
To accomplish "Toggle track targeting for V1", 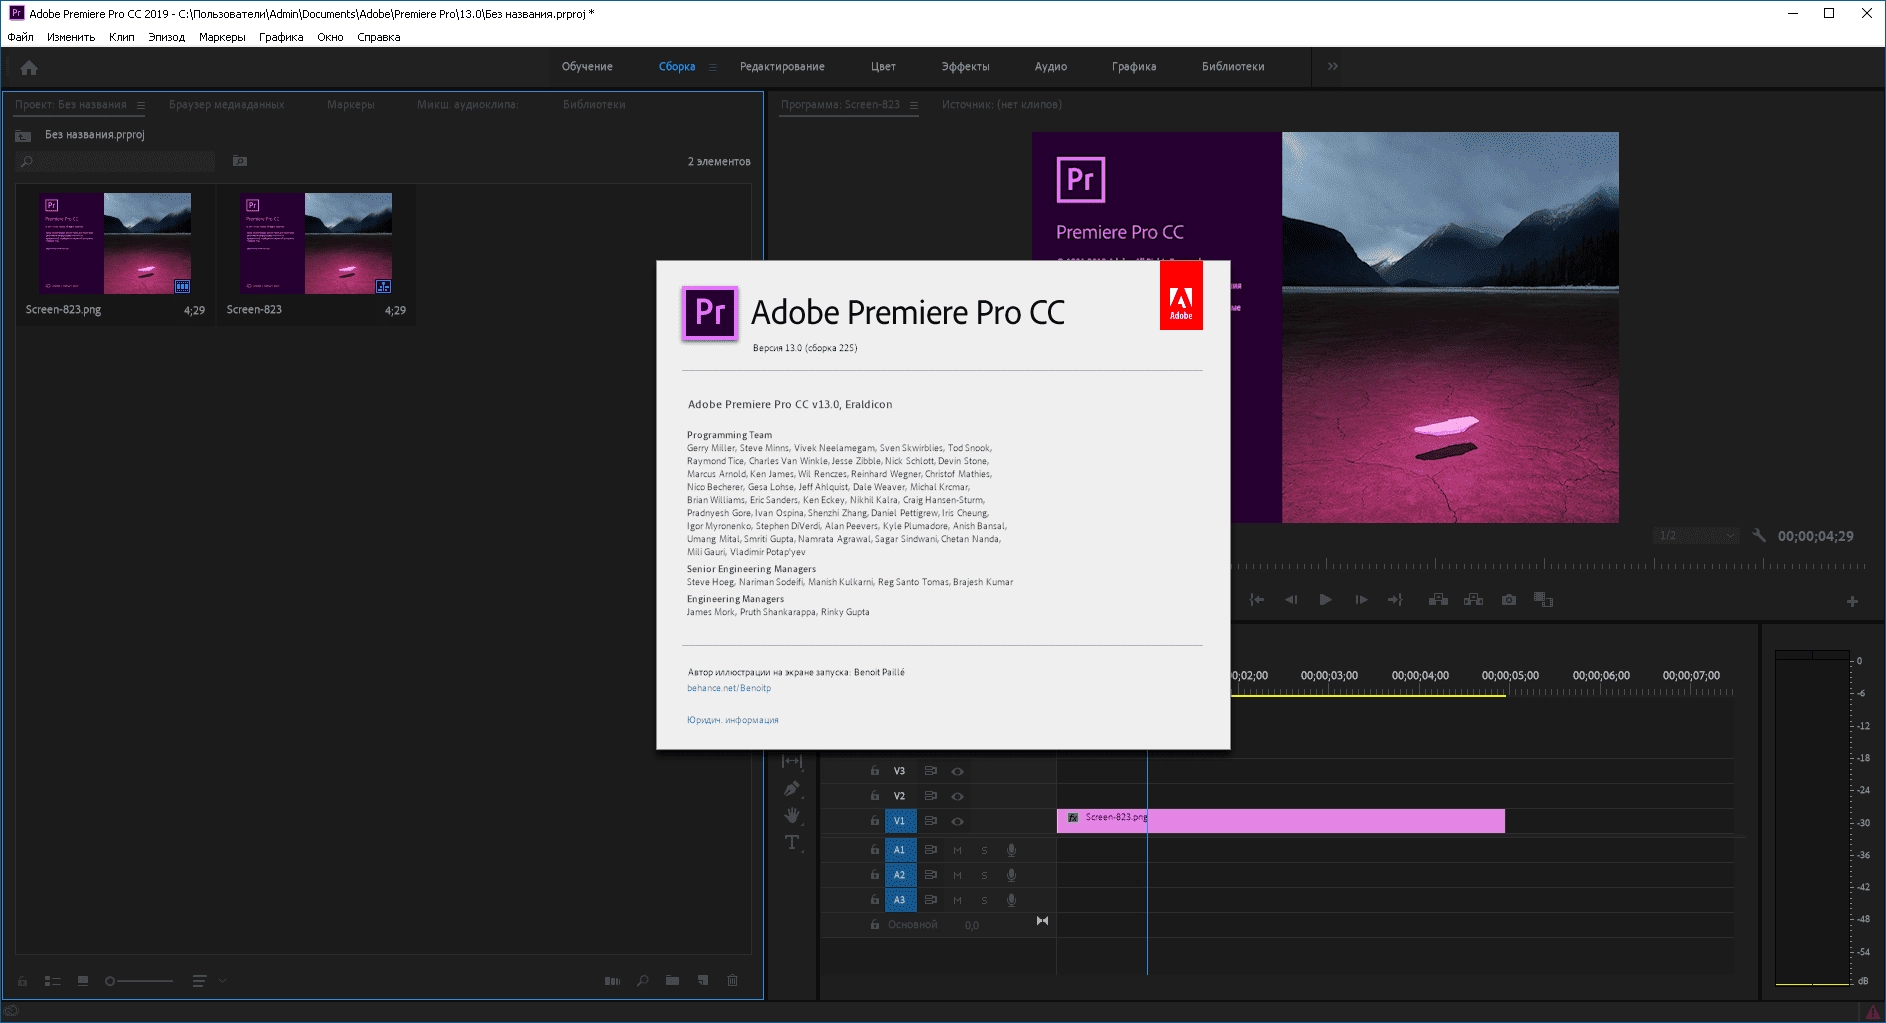I will click(899, 821).
